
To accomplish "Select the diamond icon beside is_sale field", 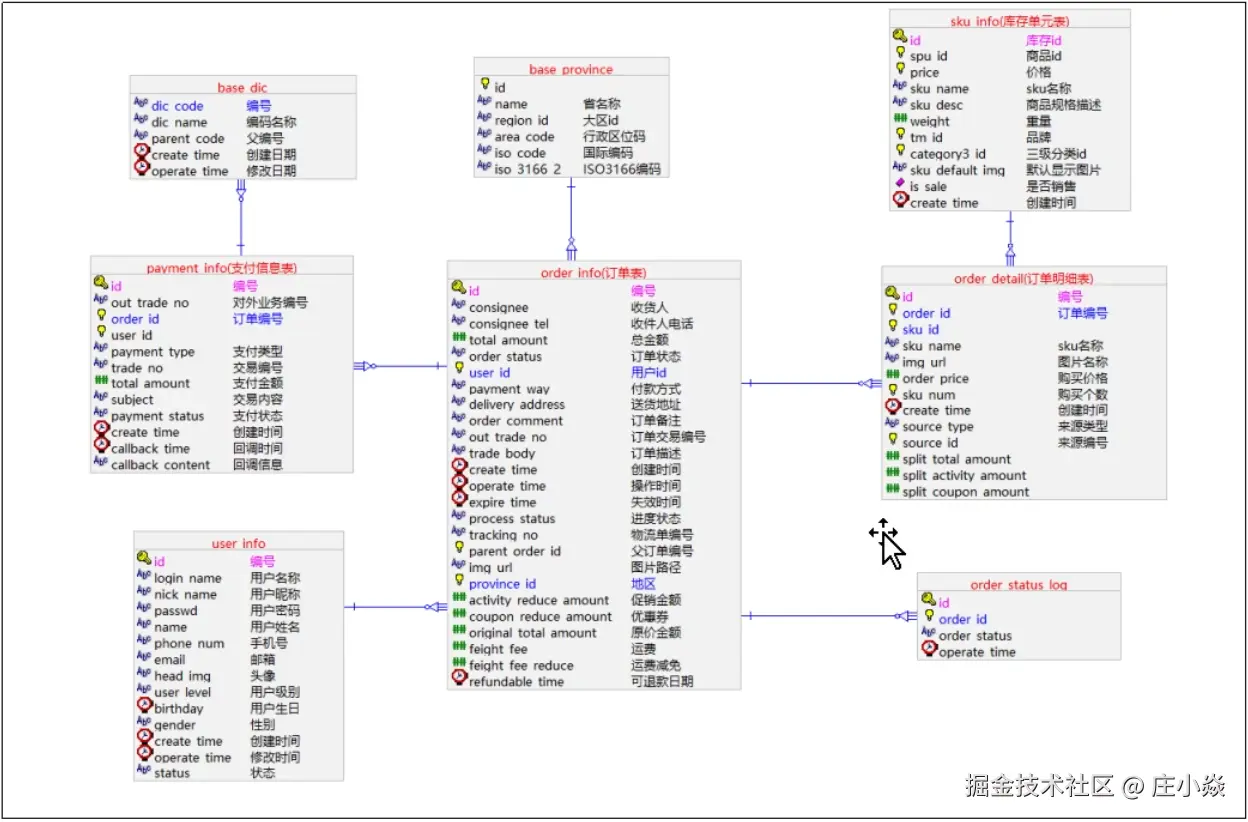I will click(x=900, y=185).
